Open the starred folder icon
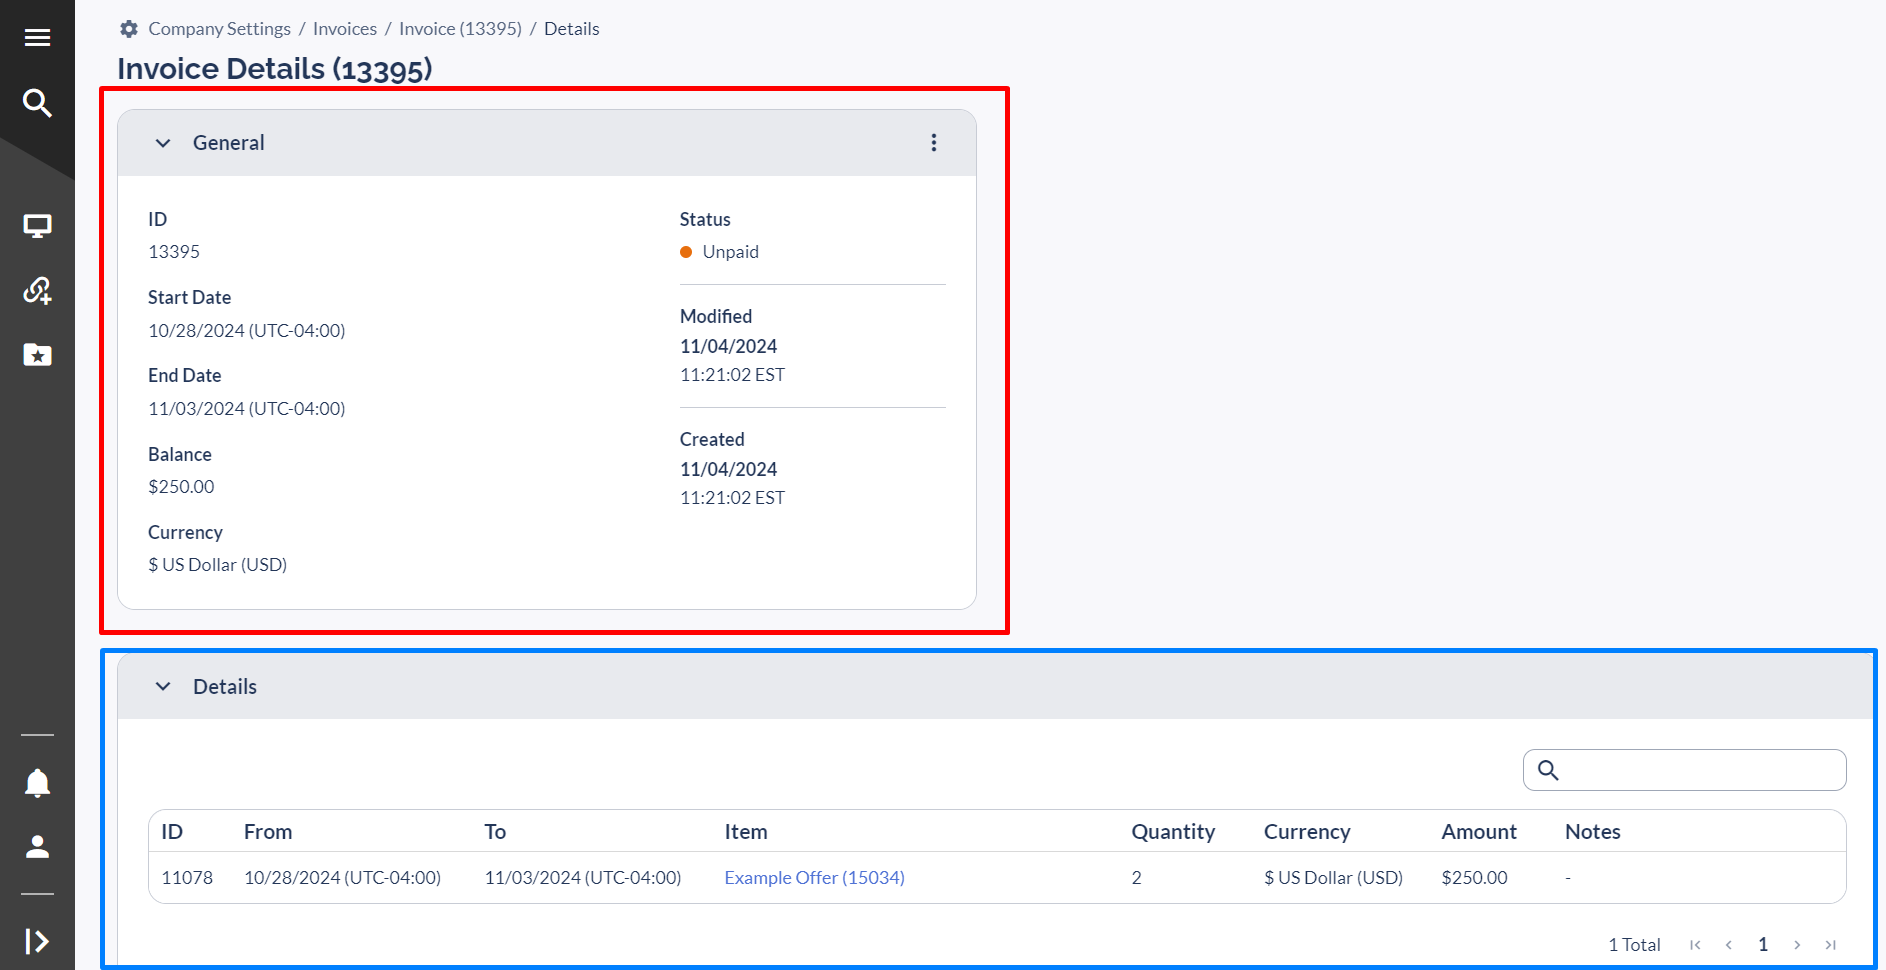 pos(37,355)
